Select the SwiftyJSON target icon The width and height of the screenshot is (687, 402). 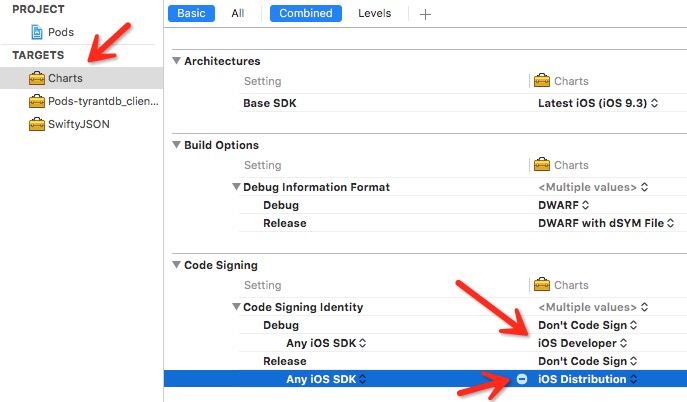click(x=37, y=124)
